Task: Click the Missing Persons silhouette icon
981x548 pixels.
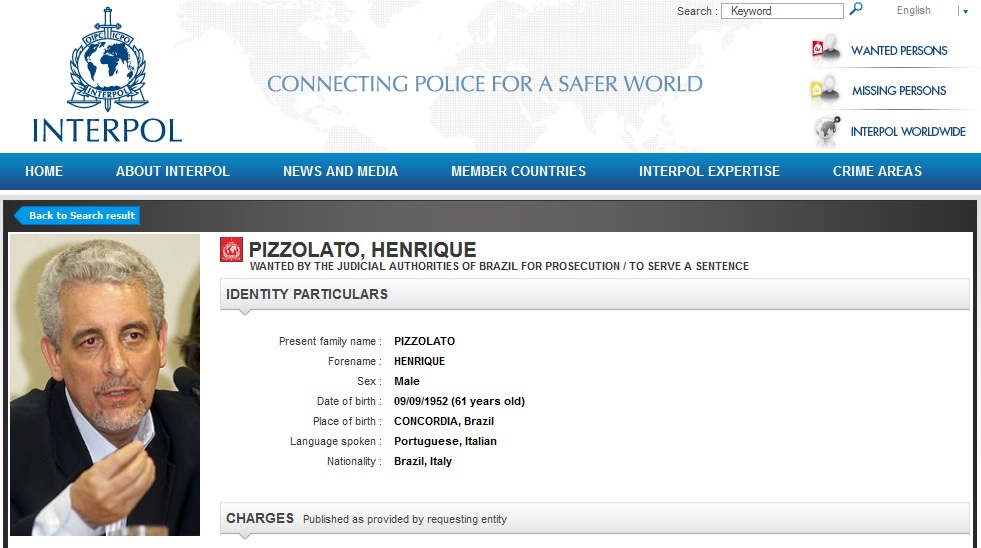Action: [826, 90]
